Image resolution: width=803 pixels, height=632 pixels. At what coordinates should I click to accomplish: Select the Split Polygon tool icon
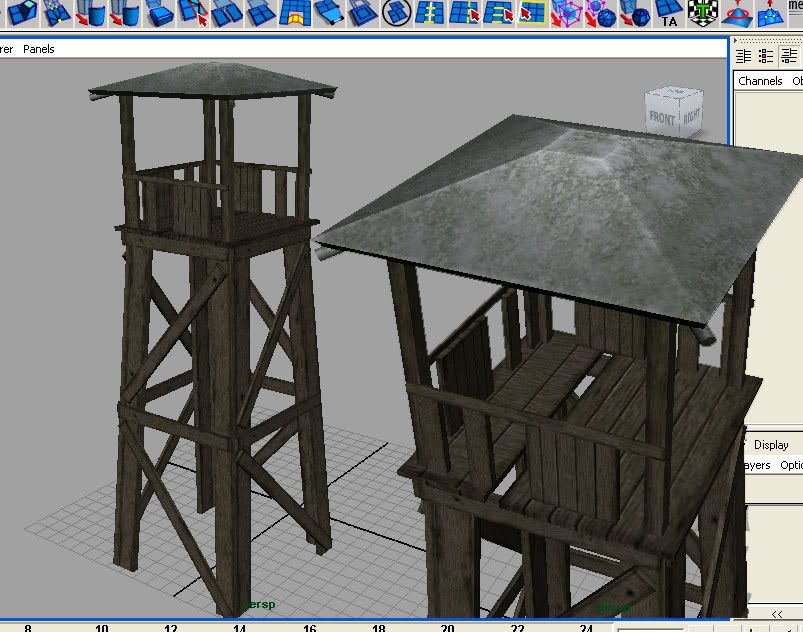tap(193, 13)
